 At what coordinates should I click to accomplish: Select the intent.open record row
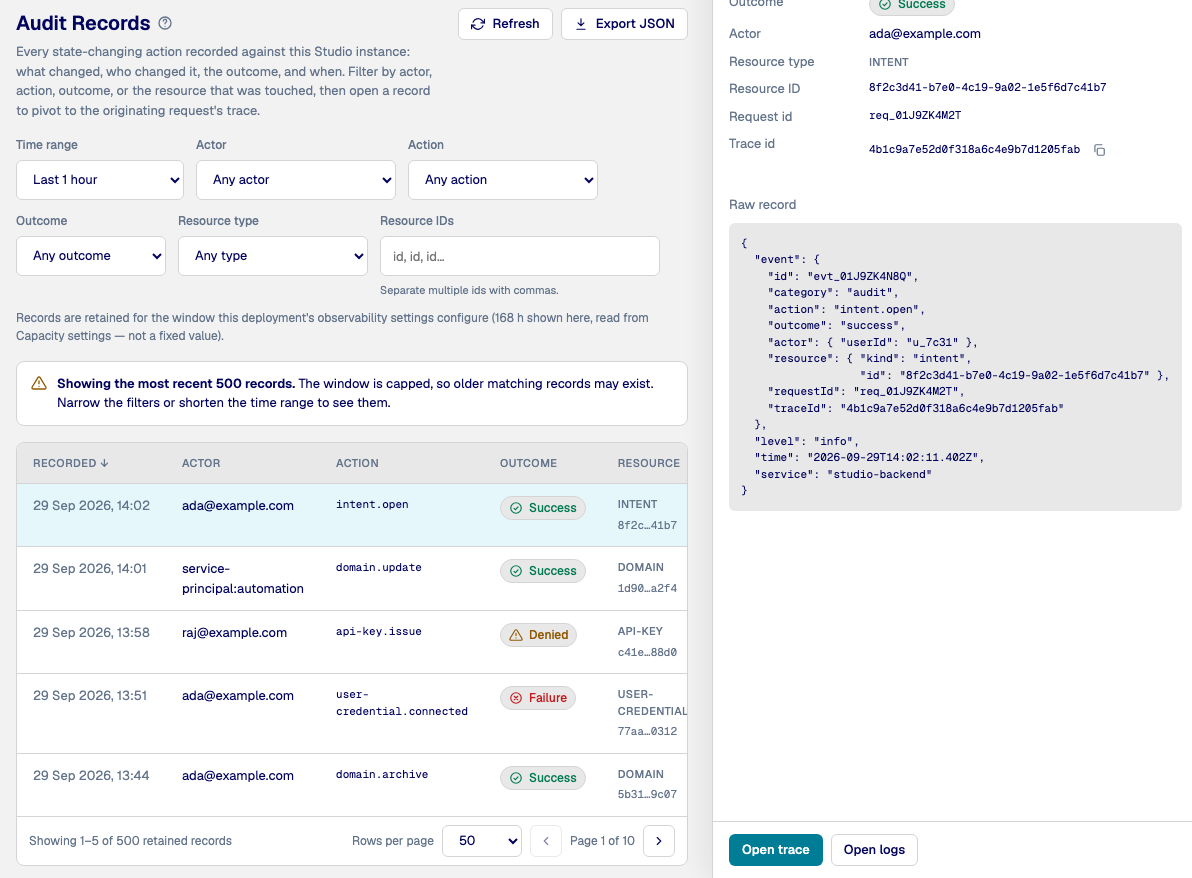pyautogui.click(x=352, y=515)
